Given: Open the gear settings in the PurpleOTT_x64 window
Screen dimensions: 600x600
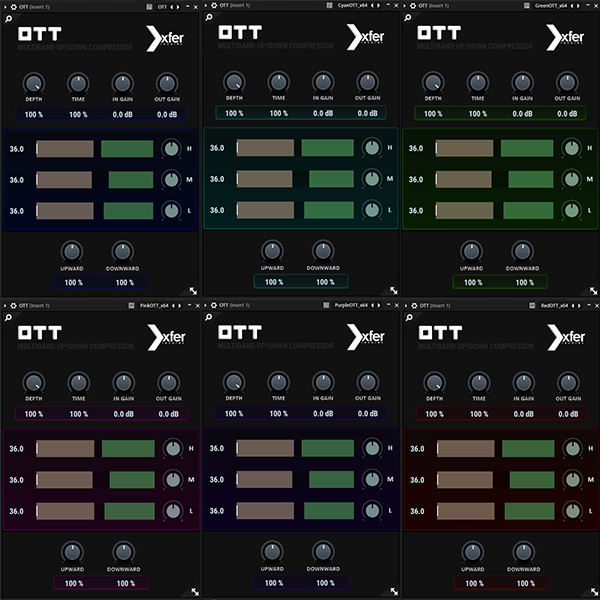Looking at the screenshot, I should click(x=214, y=305).
